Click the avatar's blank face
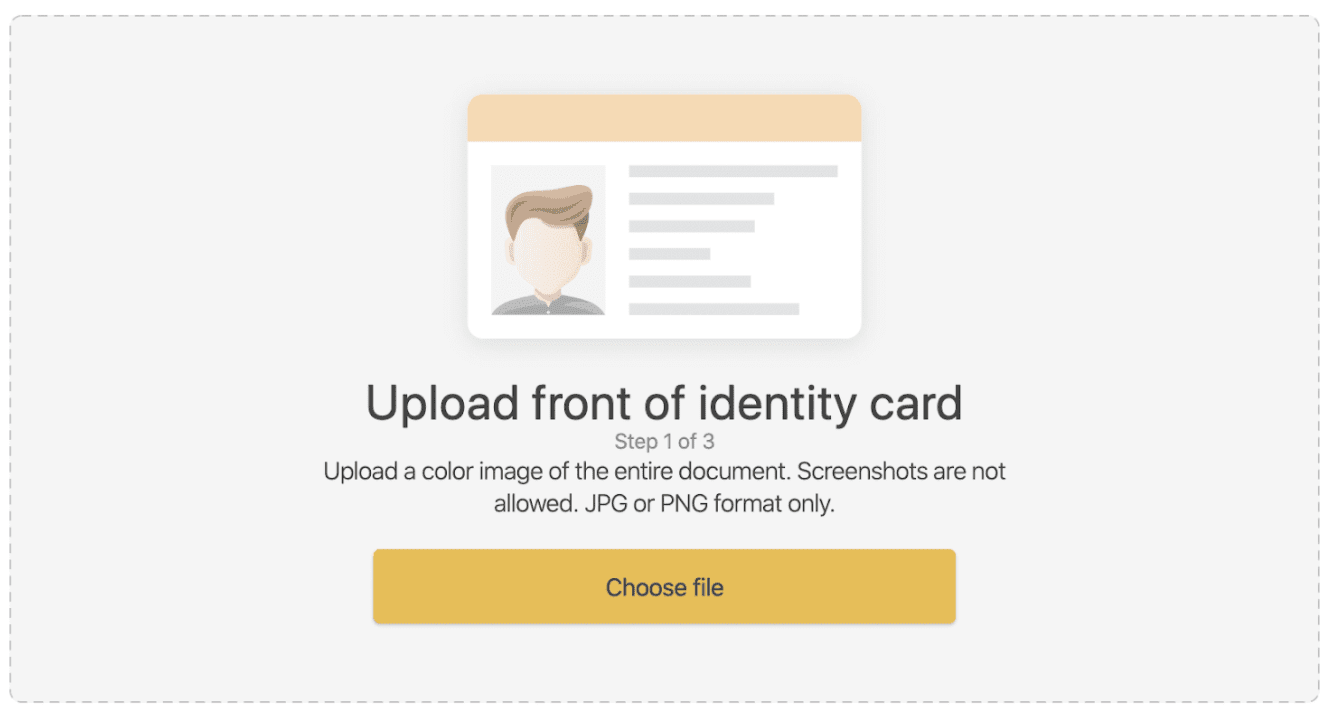 pos(547,255)
